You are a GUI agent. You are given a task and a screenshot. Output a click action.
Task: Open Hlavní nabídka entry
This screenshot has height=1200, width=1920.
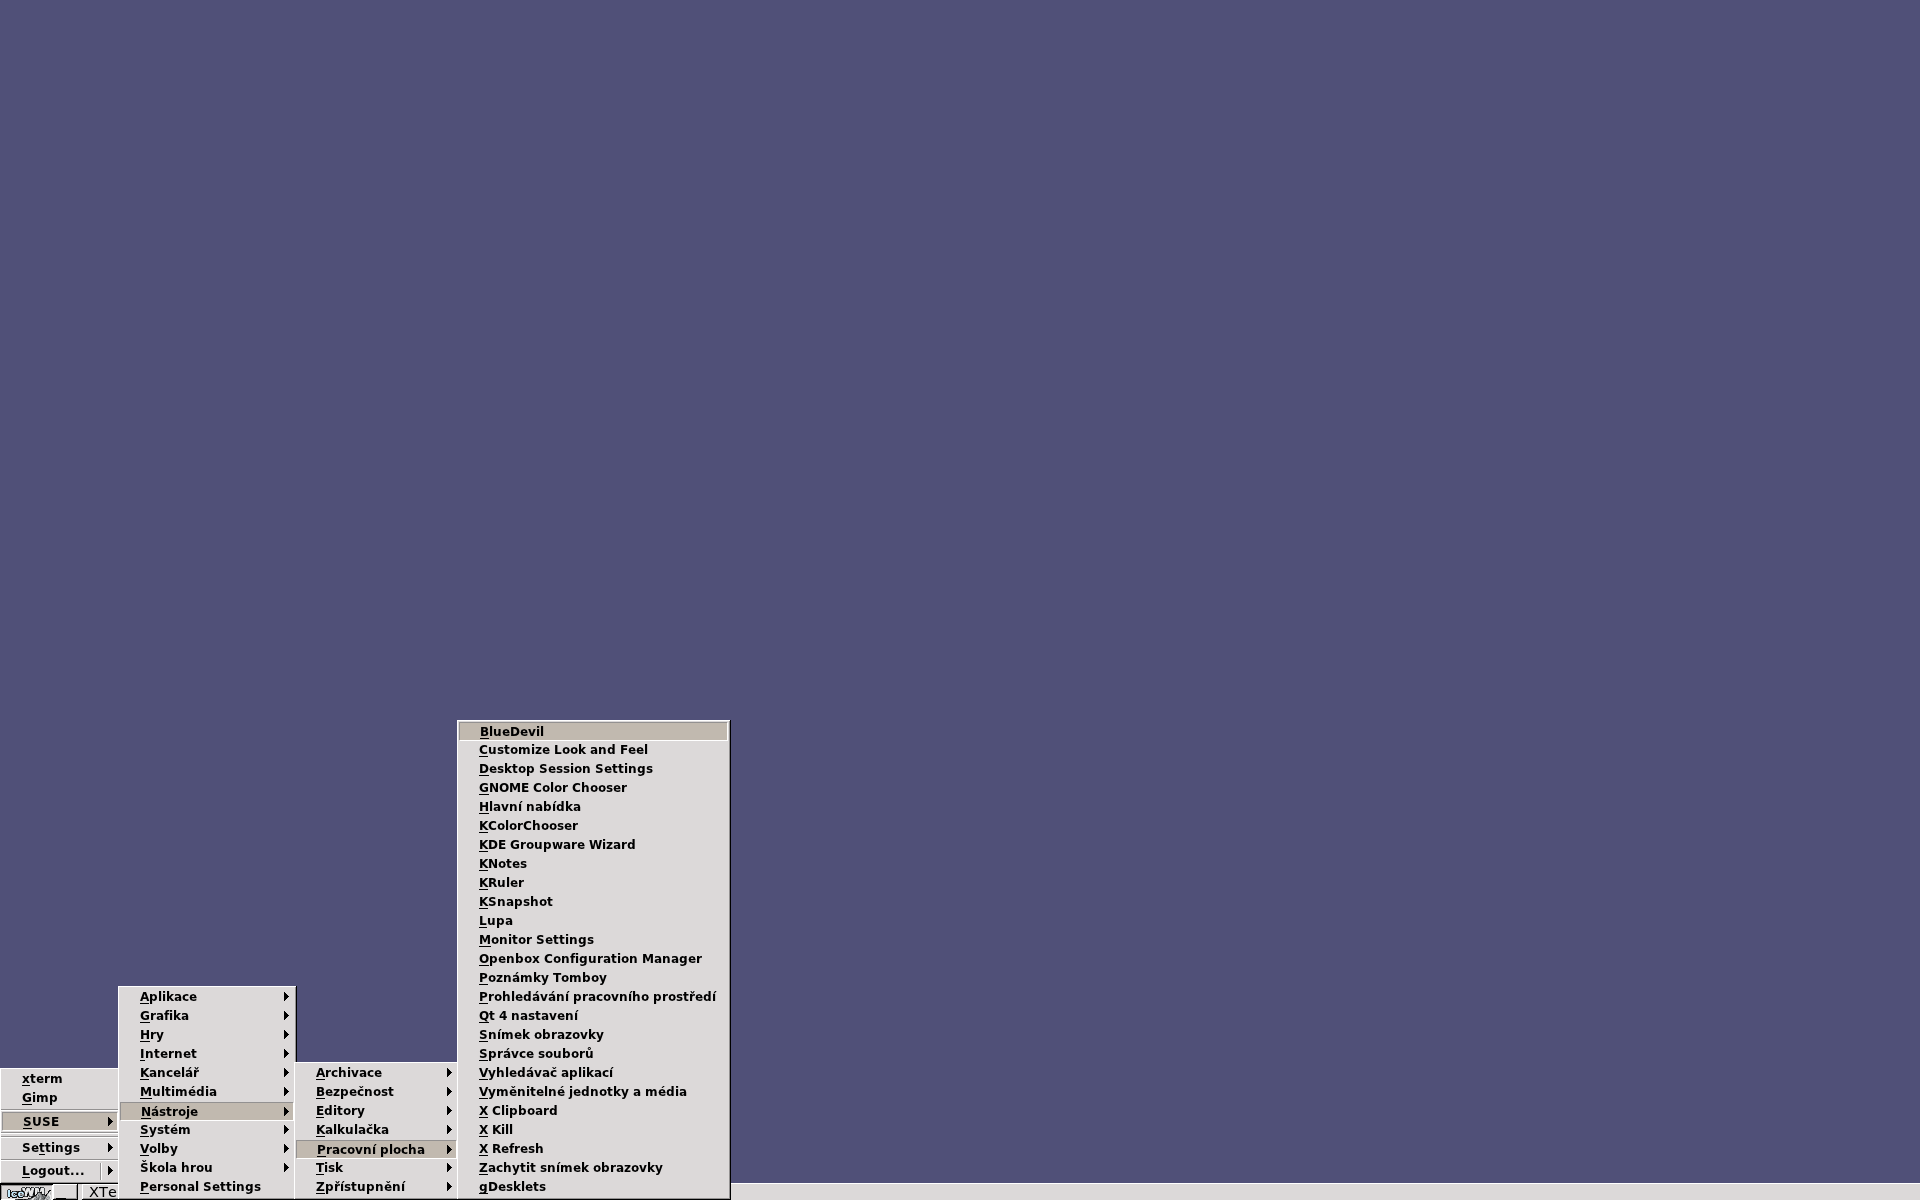point(593,807)
